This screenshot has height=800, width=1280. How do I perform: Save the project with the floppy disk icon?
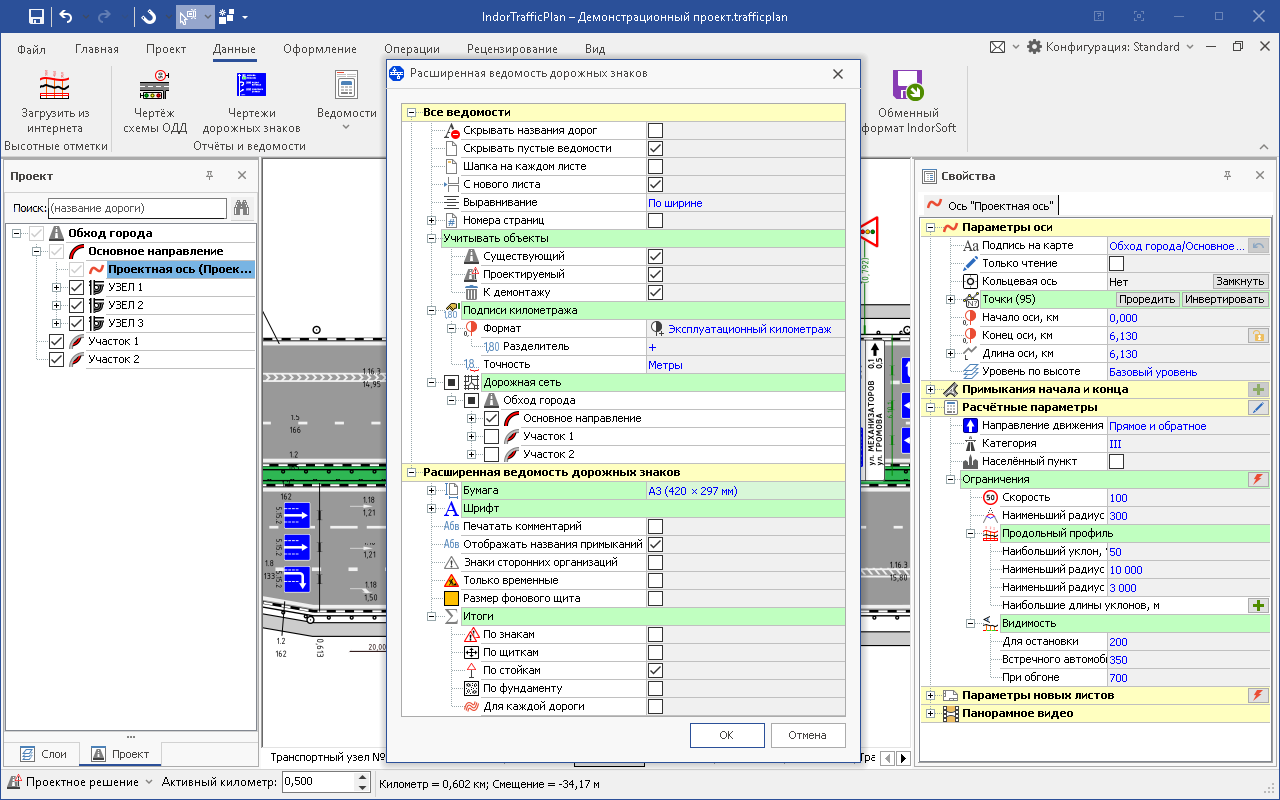pyautogui.click(x=36, y=16)
